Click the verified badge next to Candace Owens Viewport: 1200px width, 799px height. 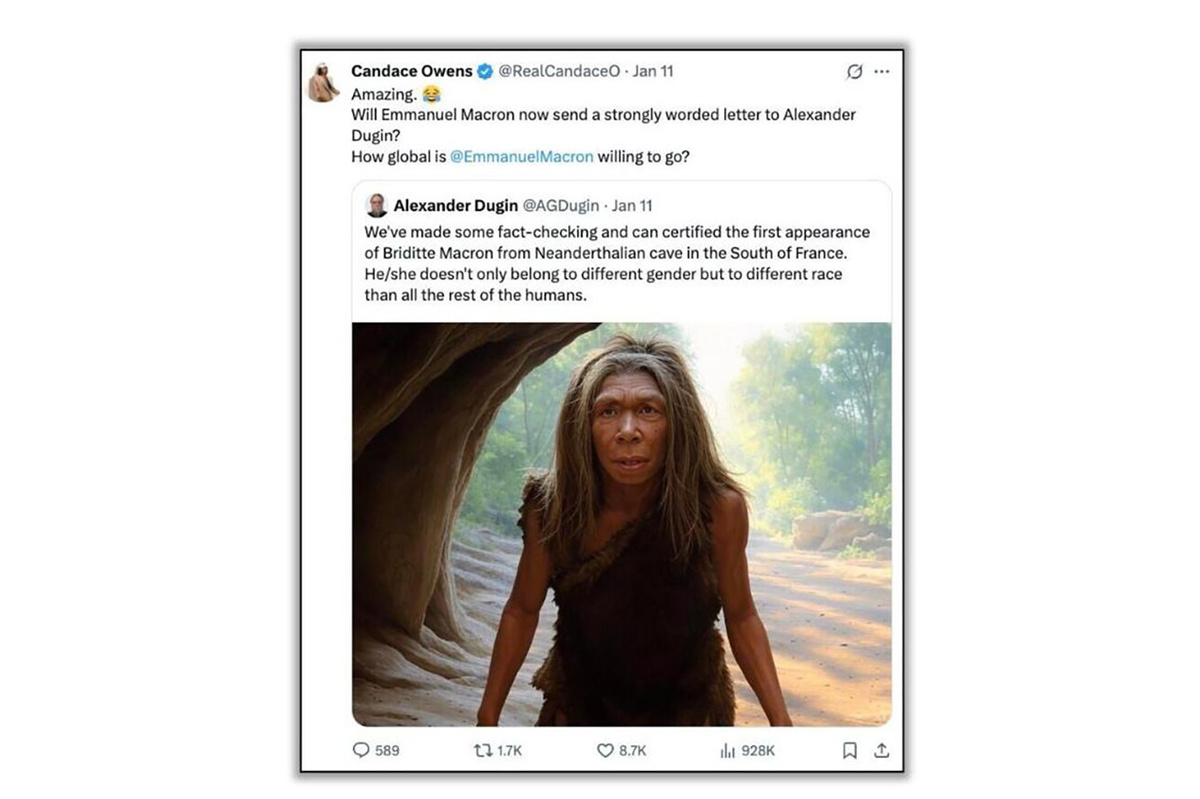click(484, 71)
